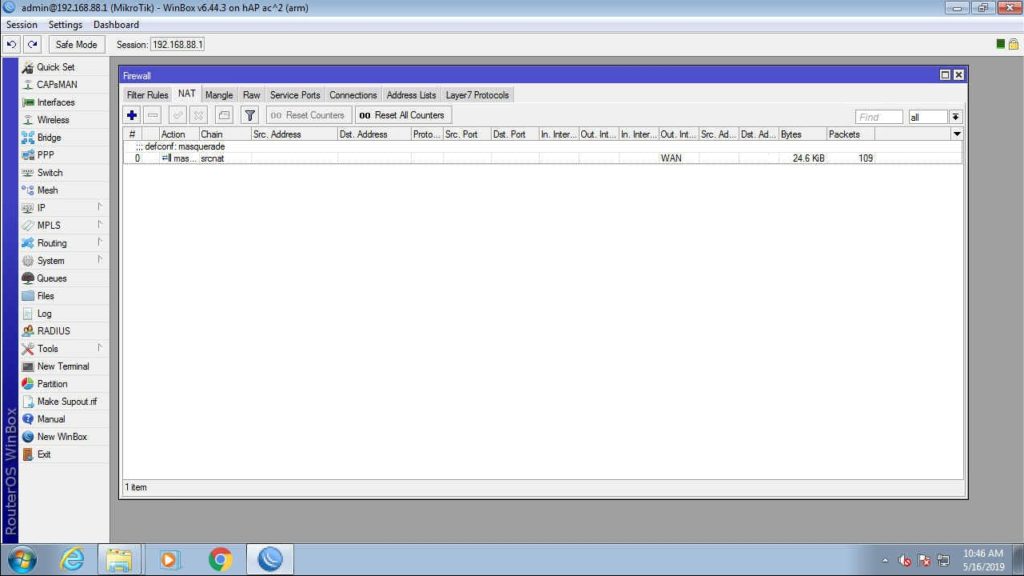This screenshot has height=576, width=1024.
Task: Select the NAT tab
Action: coord(187,94)
